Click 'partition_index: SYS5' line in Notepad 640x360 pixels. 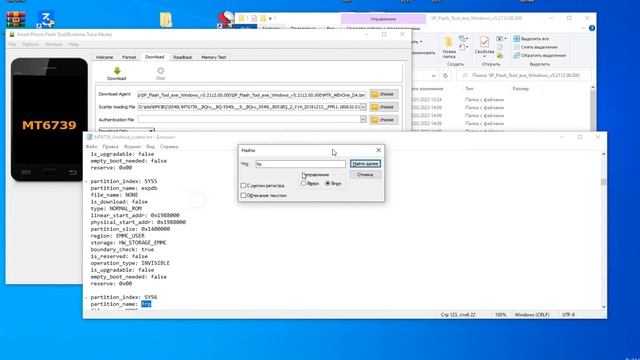tap(124, 181)
